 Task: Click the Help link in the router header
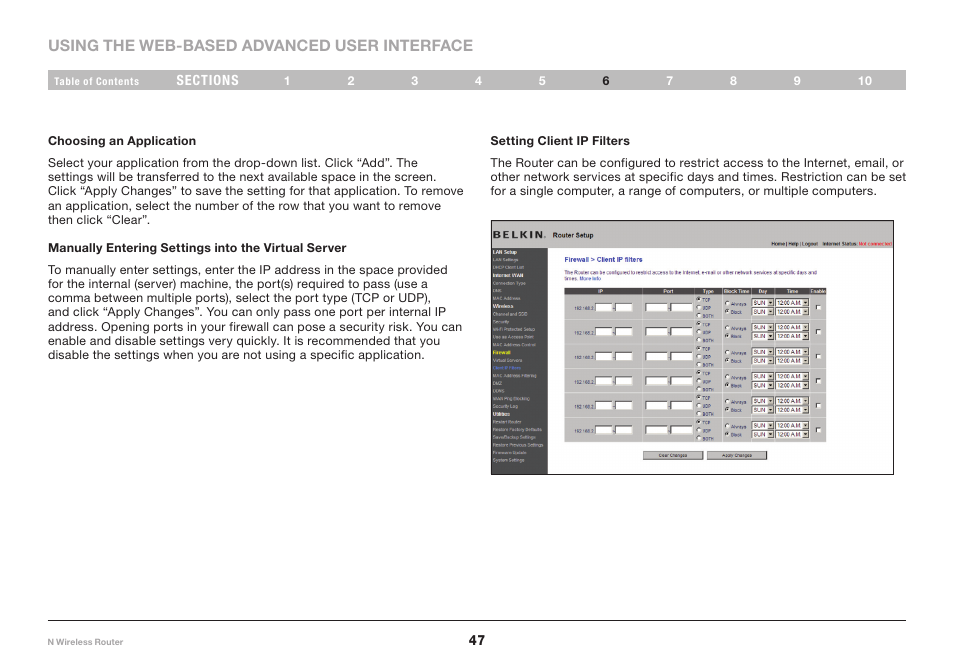tap(793, 244)
